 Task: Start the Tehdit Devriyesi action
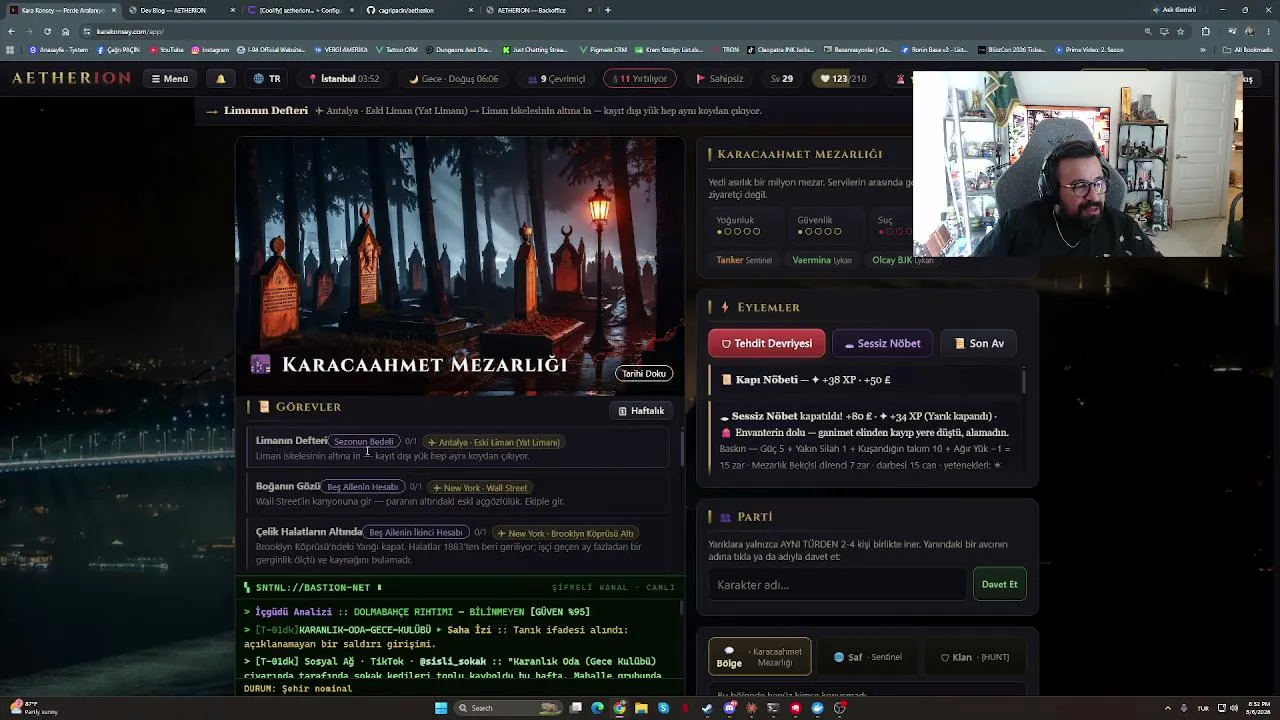click(767, 343)
